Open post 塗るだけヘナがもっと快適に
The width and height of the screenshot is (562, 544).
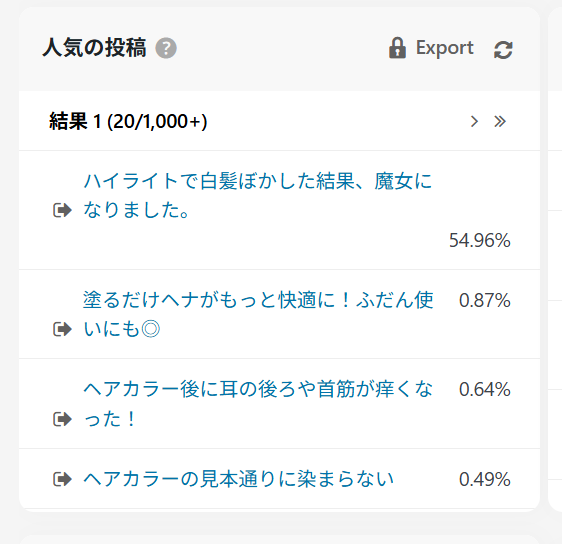(x=258, y=314)
